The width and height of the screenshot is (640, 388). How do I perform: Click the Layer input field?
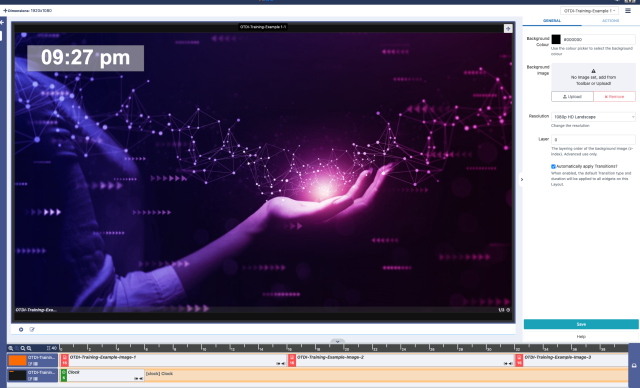point(593,140)
